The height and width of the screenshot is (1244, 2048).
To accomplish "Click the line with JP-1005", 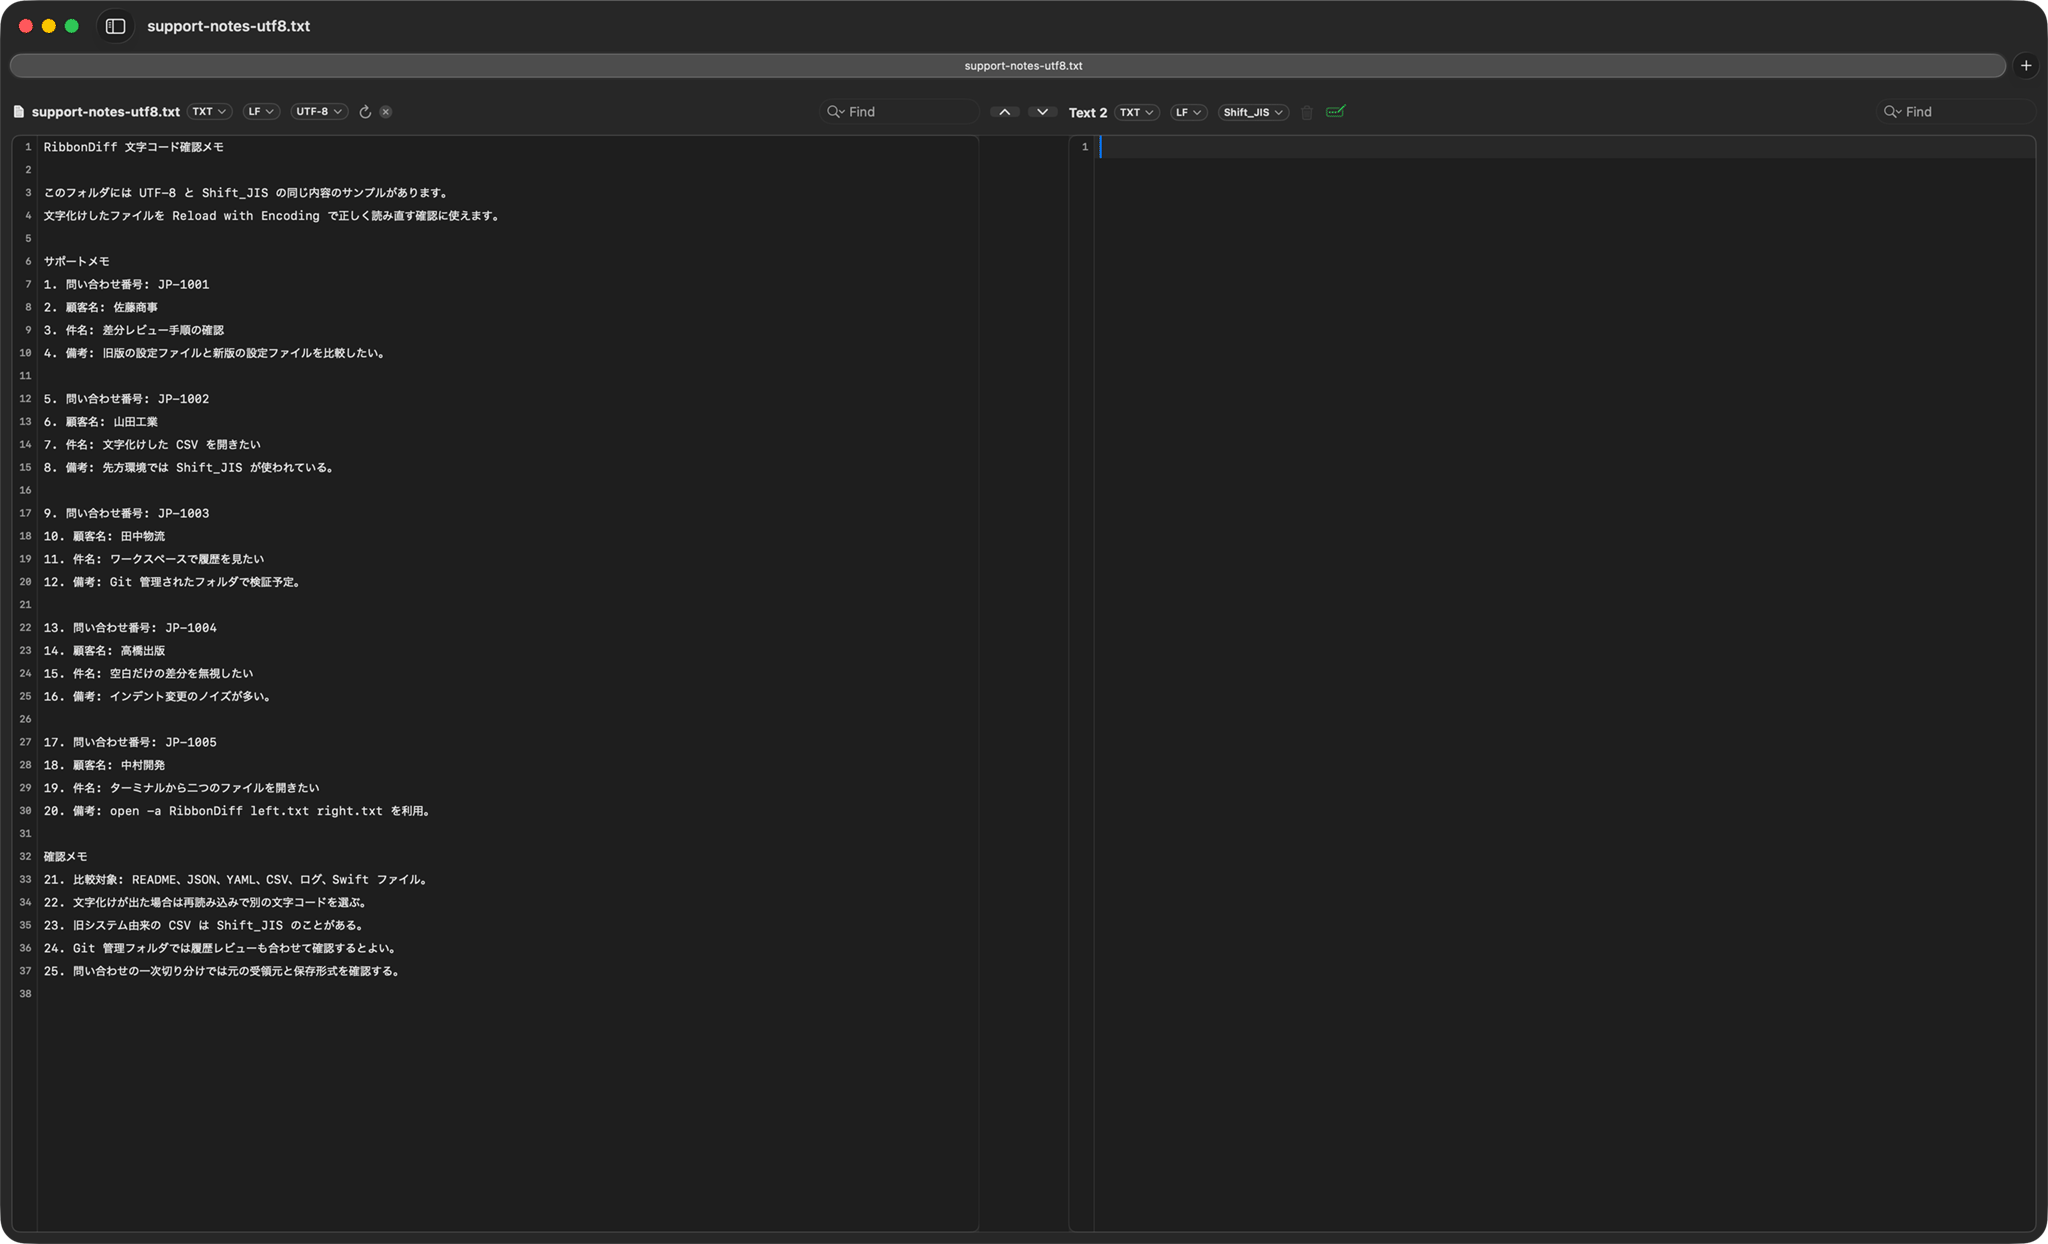I will (130, 743).
